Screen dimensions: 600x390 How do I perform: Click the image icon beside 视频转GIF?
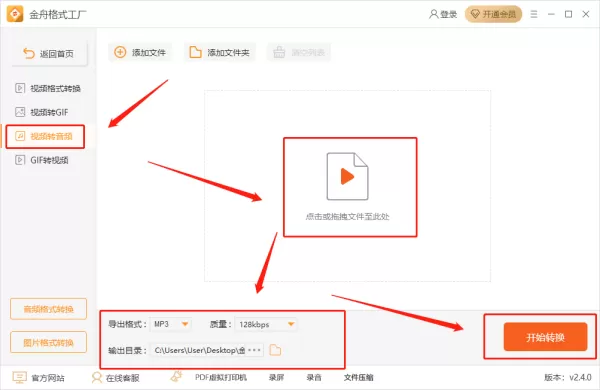pos(20,112)
